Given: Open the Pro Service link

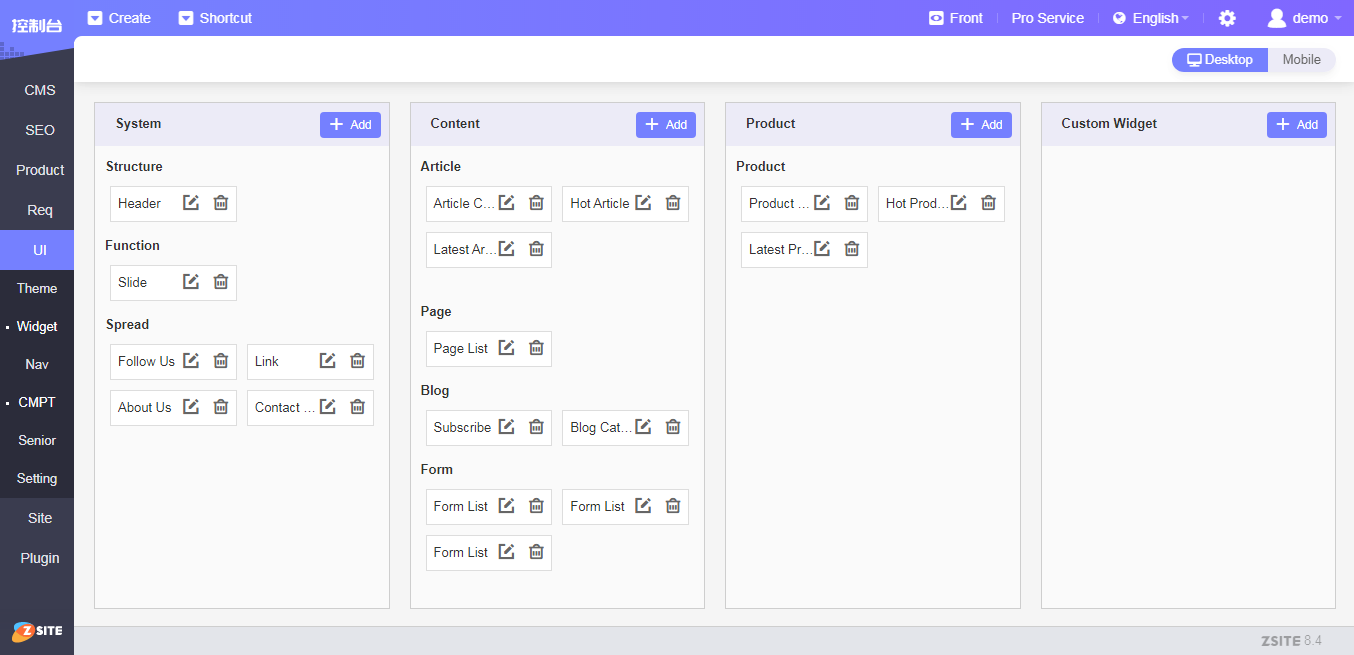Looking at the screenshot, I should click(1047, 18).
